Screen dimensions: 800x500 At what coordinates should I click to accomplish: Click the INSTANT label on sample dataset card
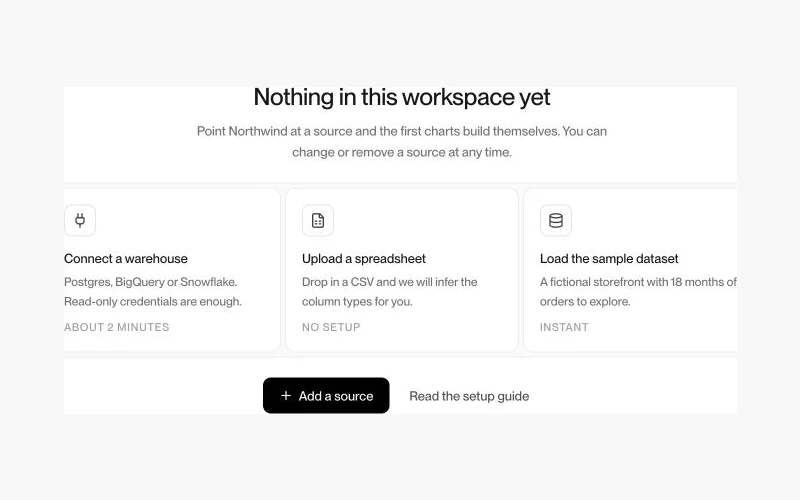point(564,327)
